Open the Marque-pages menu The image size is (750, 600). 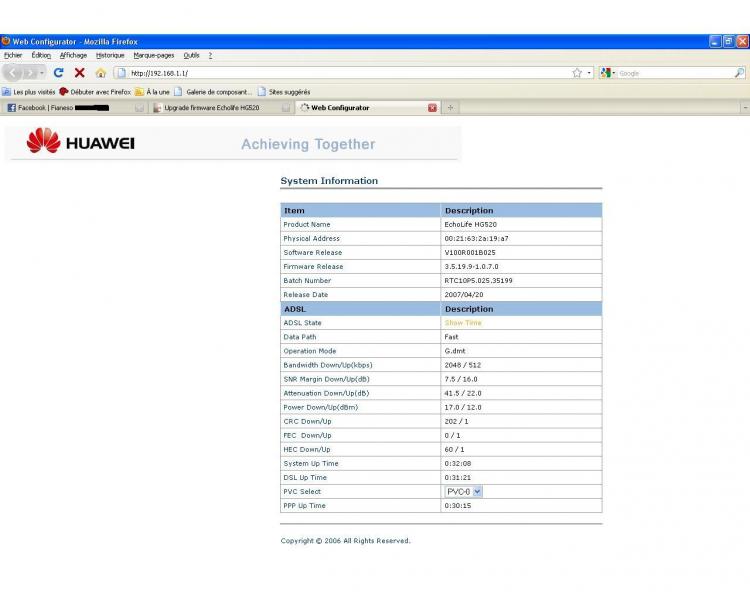153,55
